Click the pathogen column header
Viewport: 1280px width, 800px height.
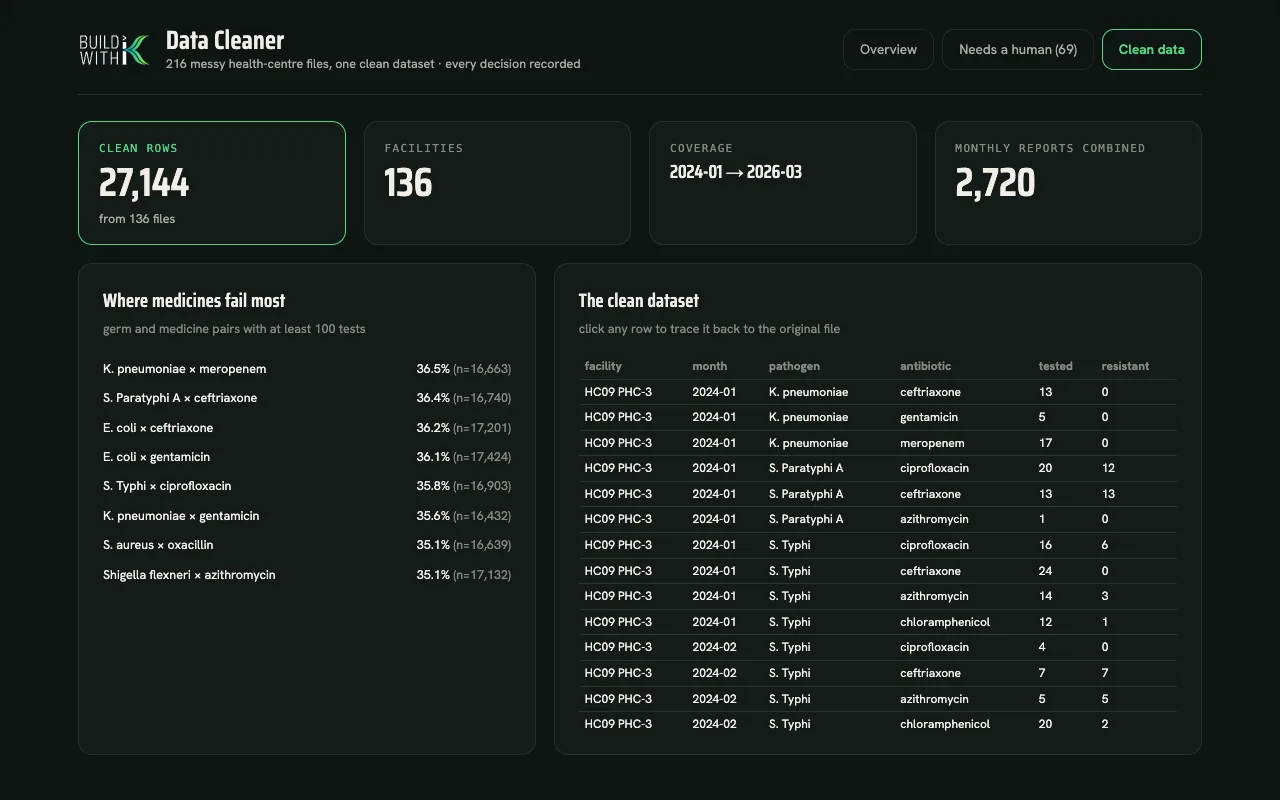pyautogui.click(x=794, y=366)
